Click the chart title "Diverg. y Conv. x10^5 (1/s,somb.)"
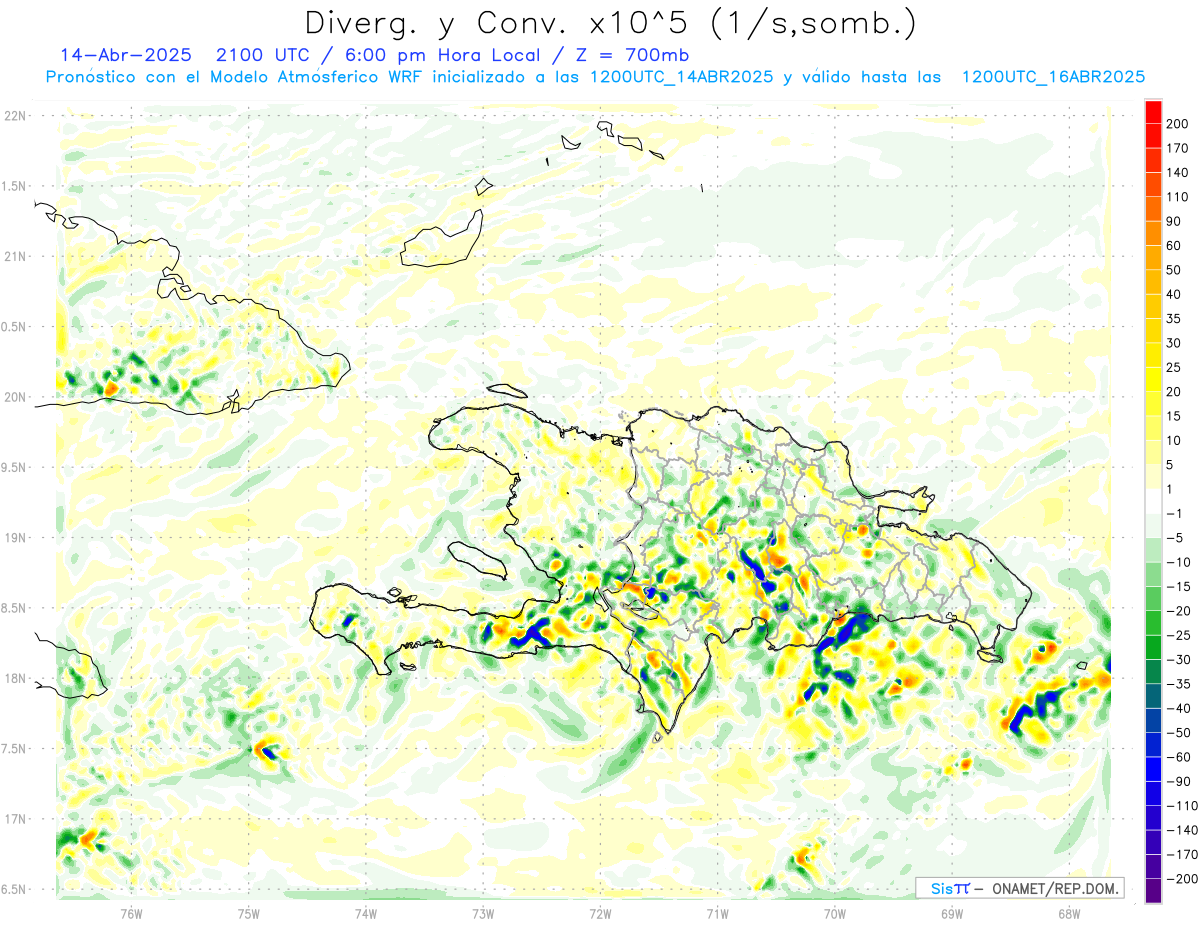The height and width of the screenshot is (927, 1200). [610, 22]
